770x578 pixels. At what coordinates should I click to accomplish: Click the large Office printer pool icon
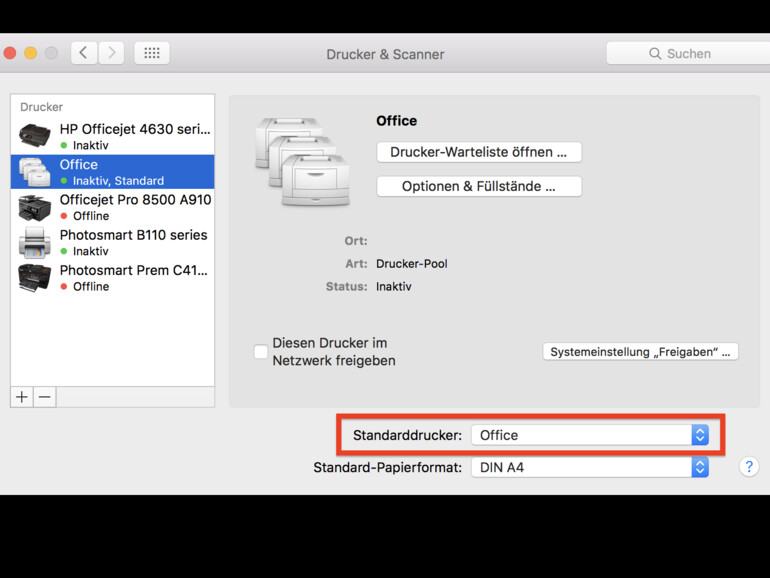(302, 161)
